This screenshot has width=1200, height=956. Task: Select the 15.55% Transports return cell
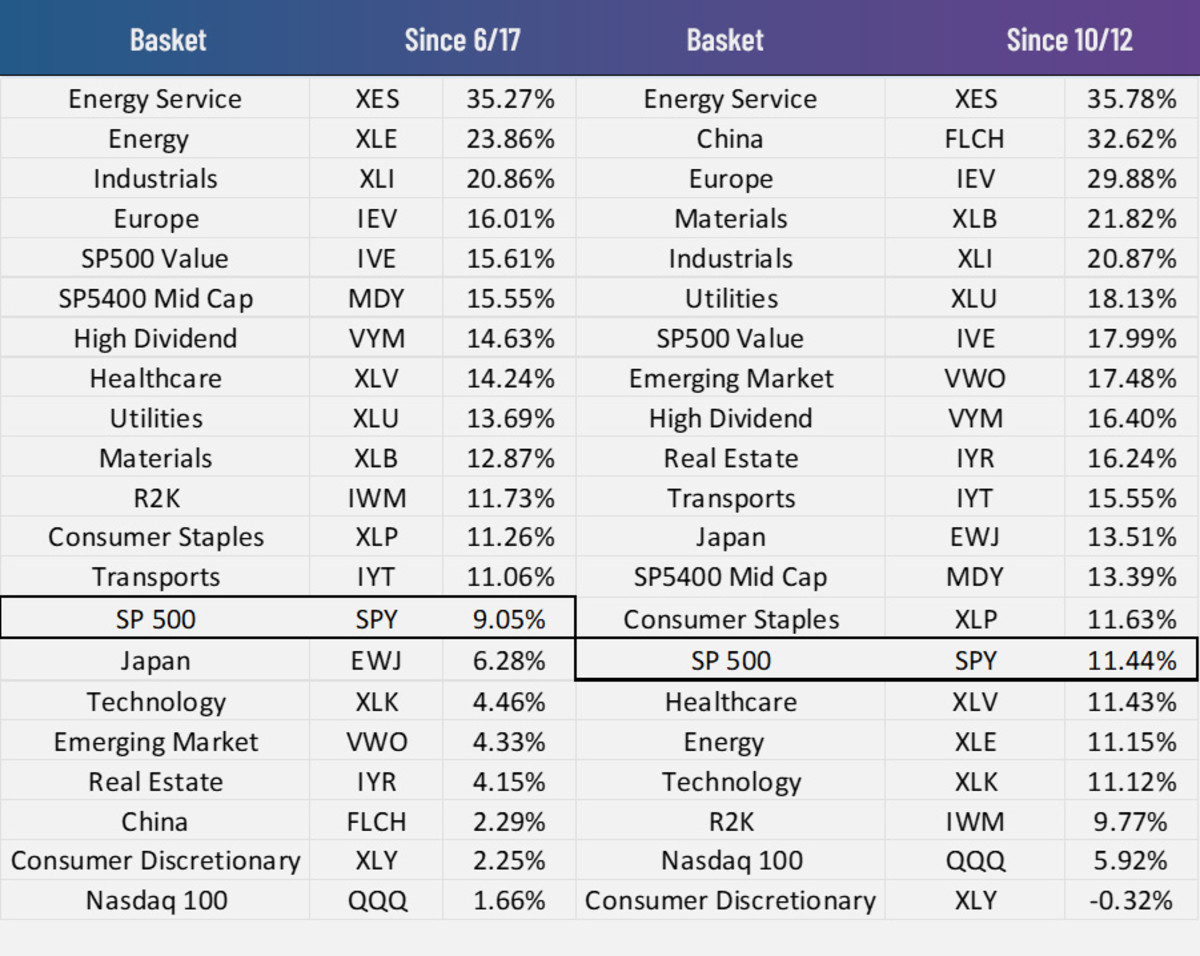(x=1132, y=499)
